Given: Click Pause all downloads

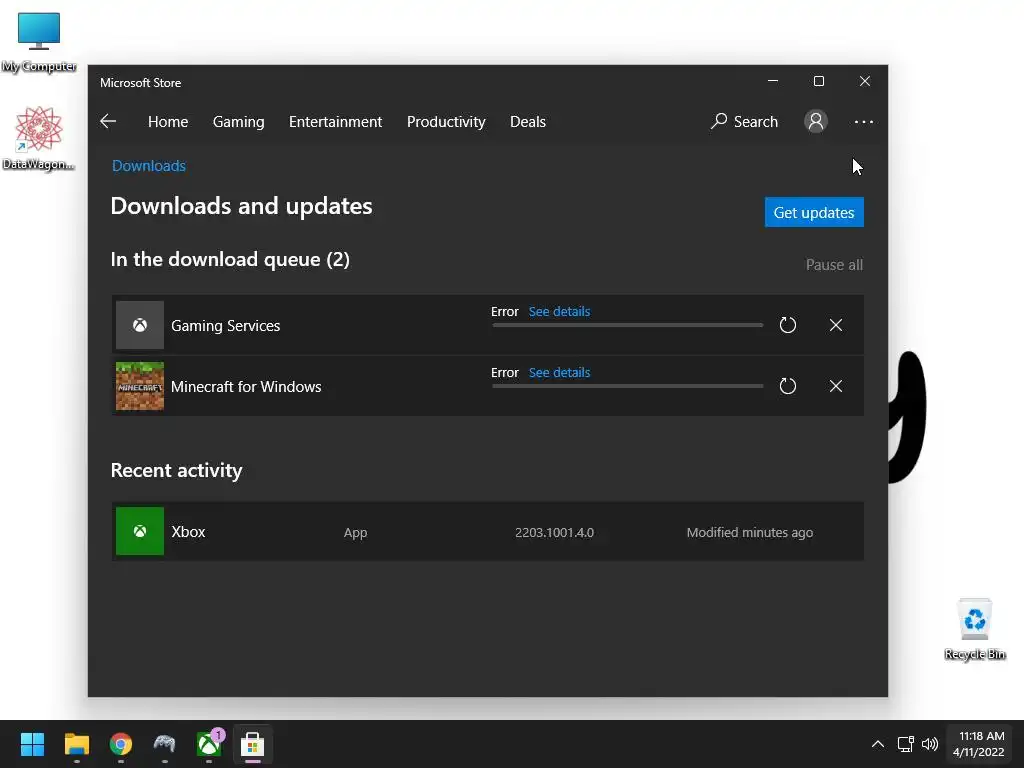Looking at the screenshot, I should click(x=834, y=264).
